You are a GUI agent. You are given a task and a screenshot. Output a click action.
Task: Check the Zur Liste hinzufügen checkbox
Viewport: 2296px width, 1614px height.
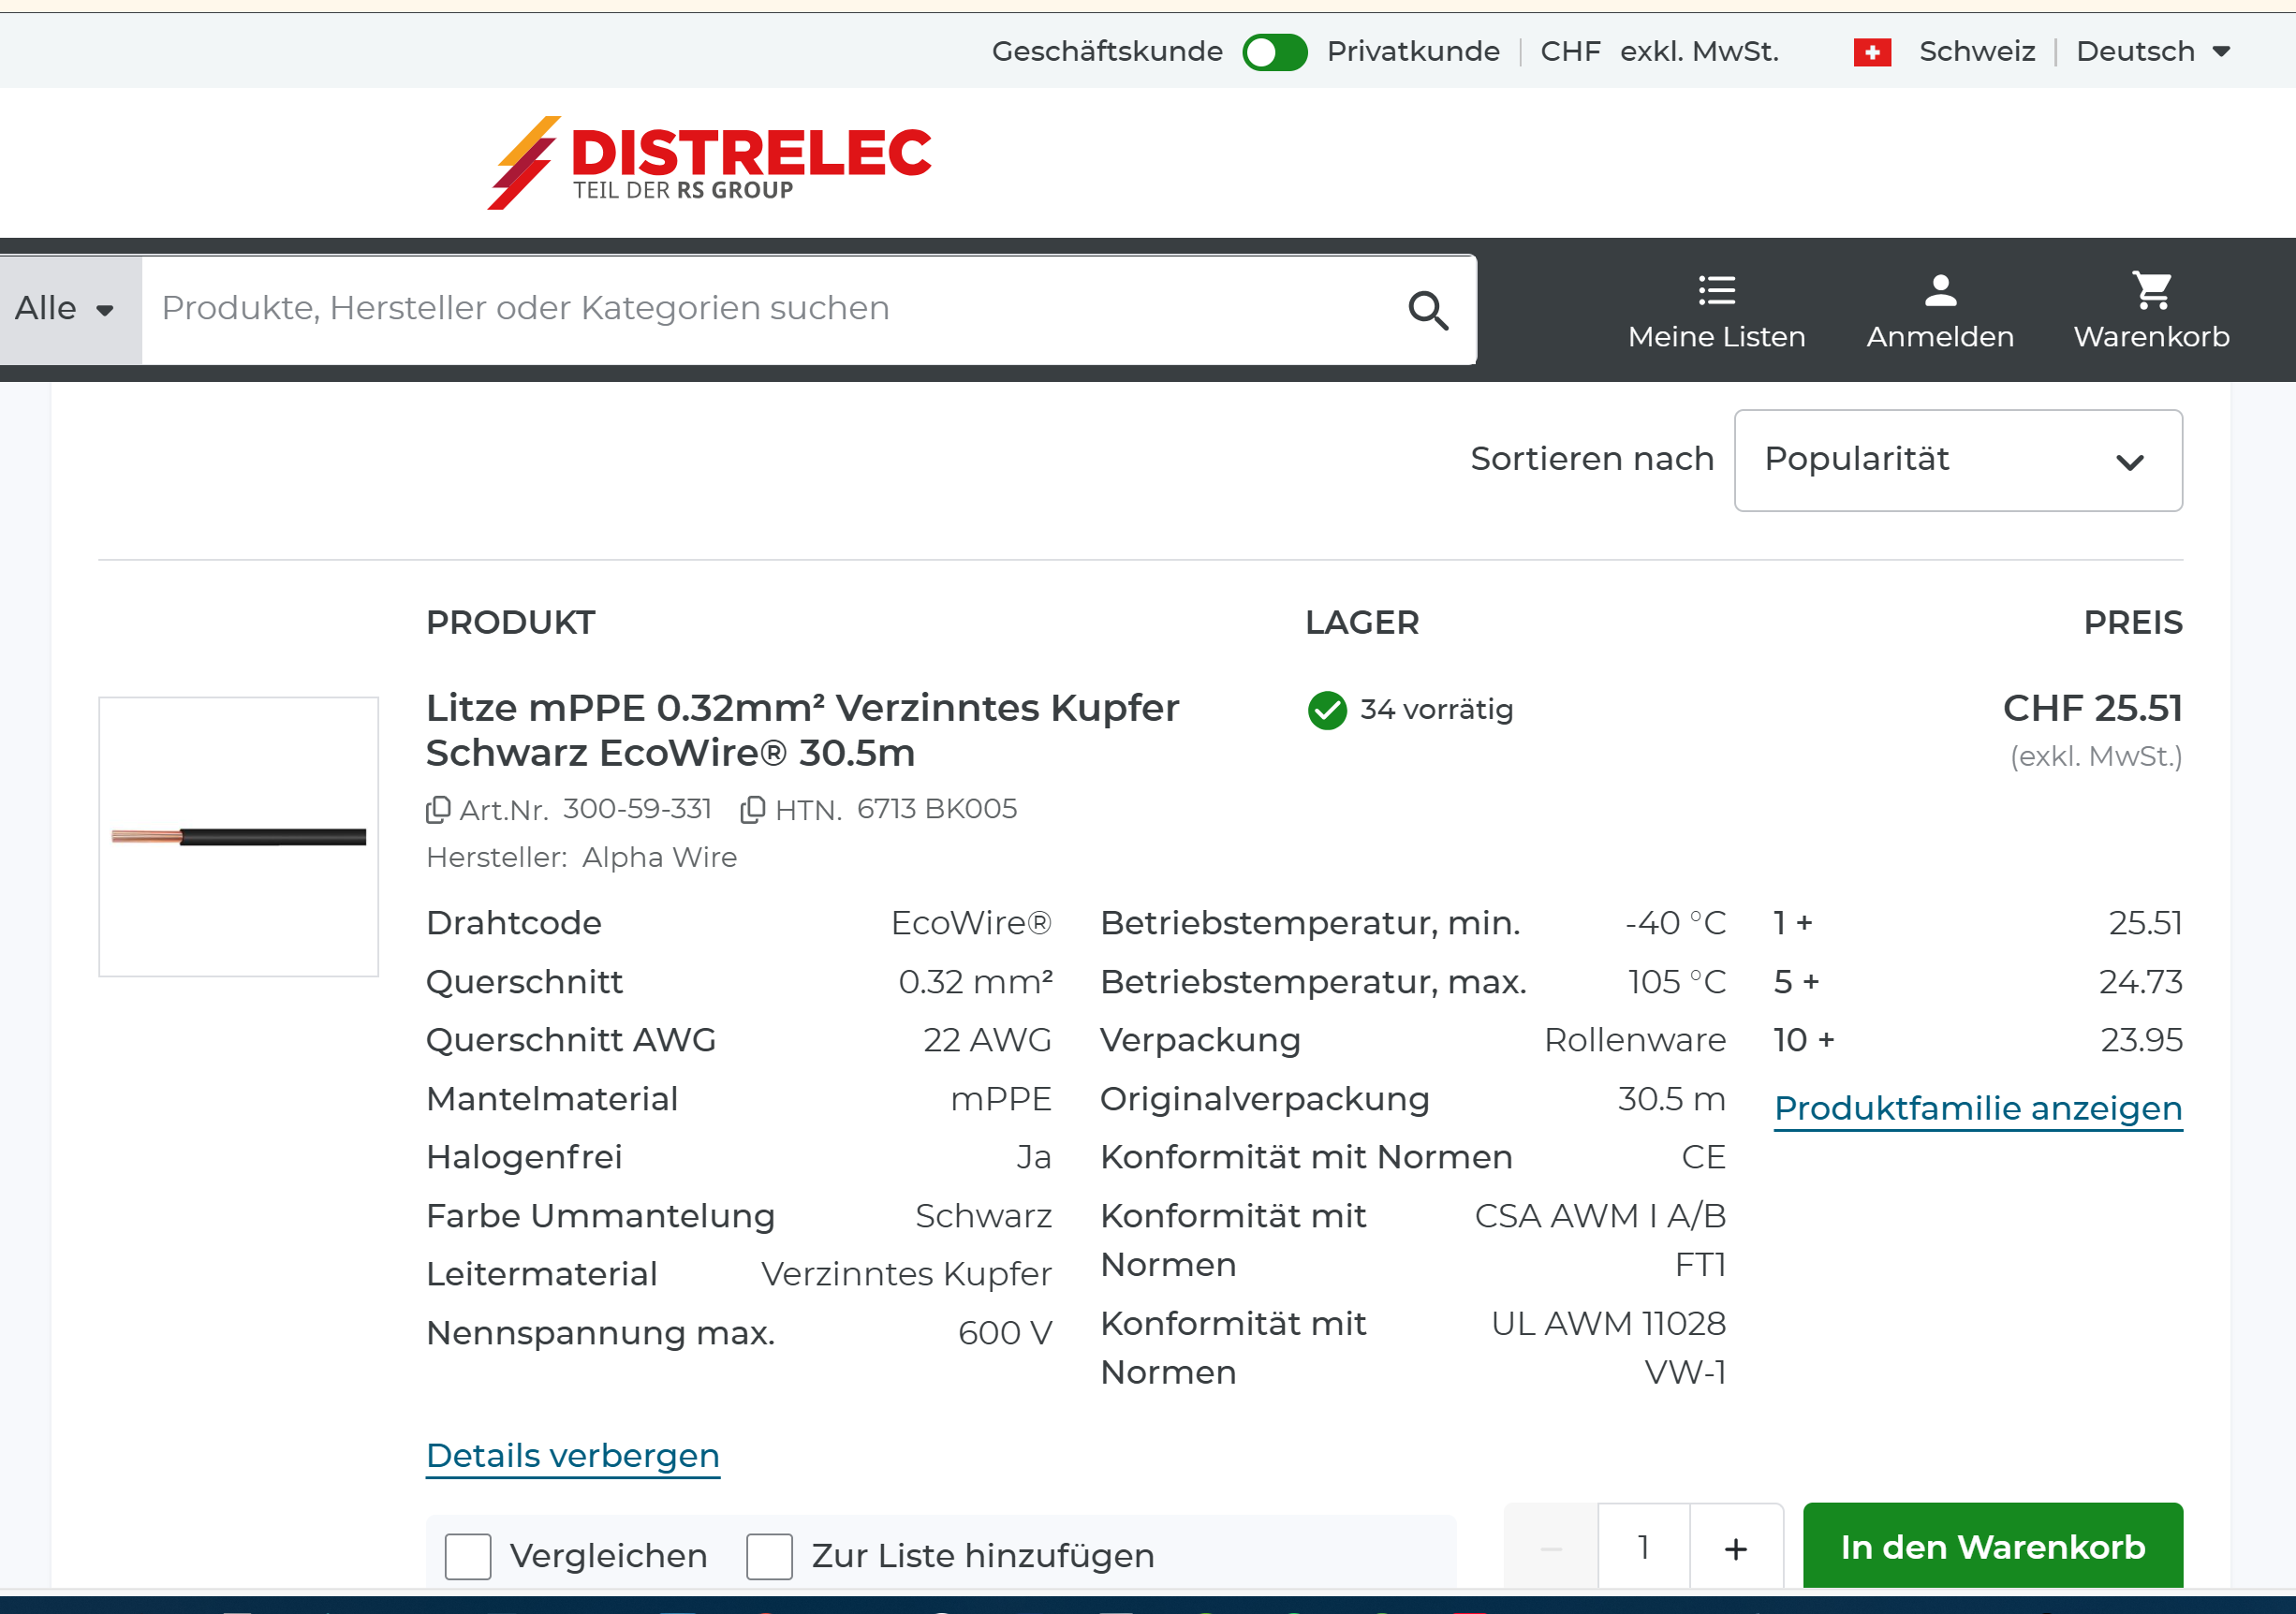pyautogui.click(x=769, y=1555)
